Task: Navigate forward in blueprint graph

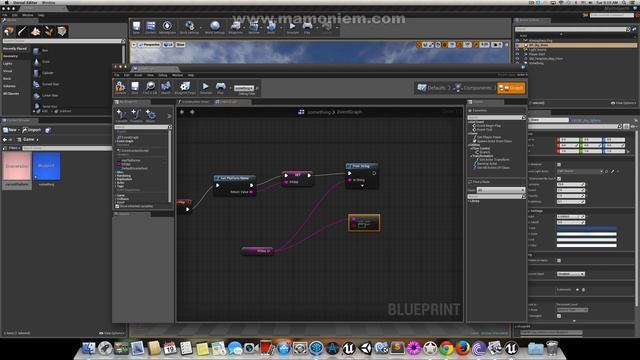Action: click(x=192, y=112)
